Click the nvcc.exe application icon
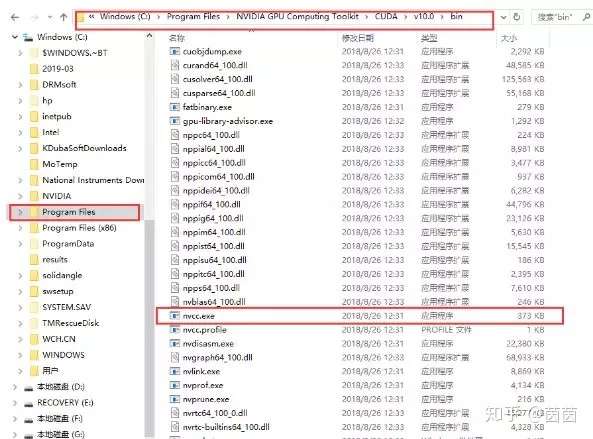The image size is (593, 439). [174, 315]
